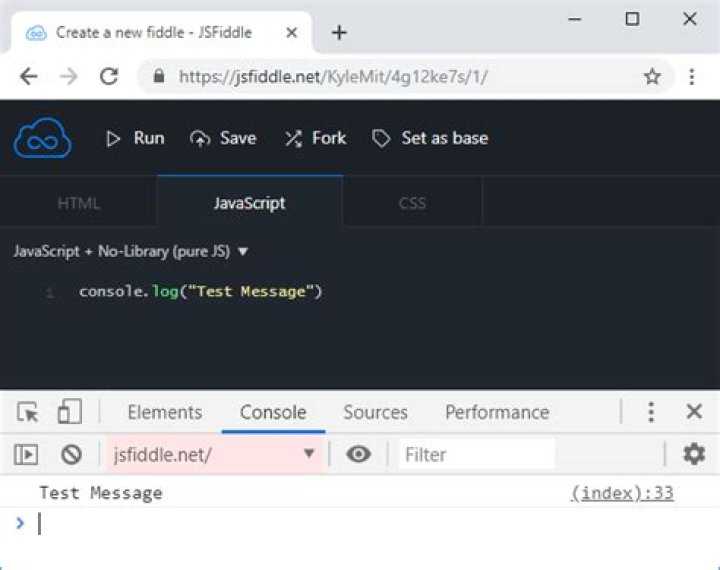Viewport: 720px width, 570px height.
Task: Go back in browser history
Action: (x=28, y=76)
